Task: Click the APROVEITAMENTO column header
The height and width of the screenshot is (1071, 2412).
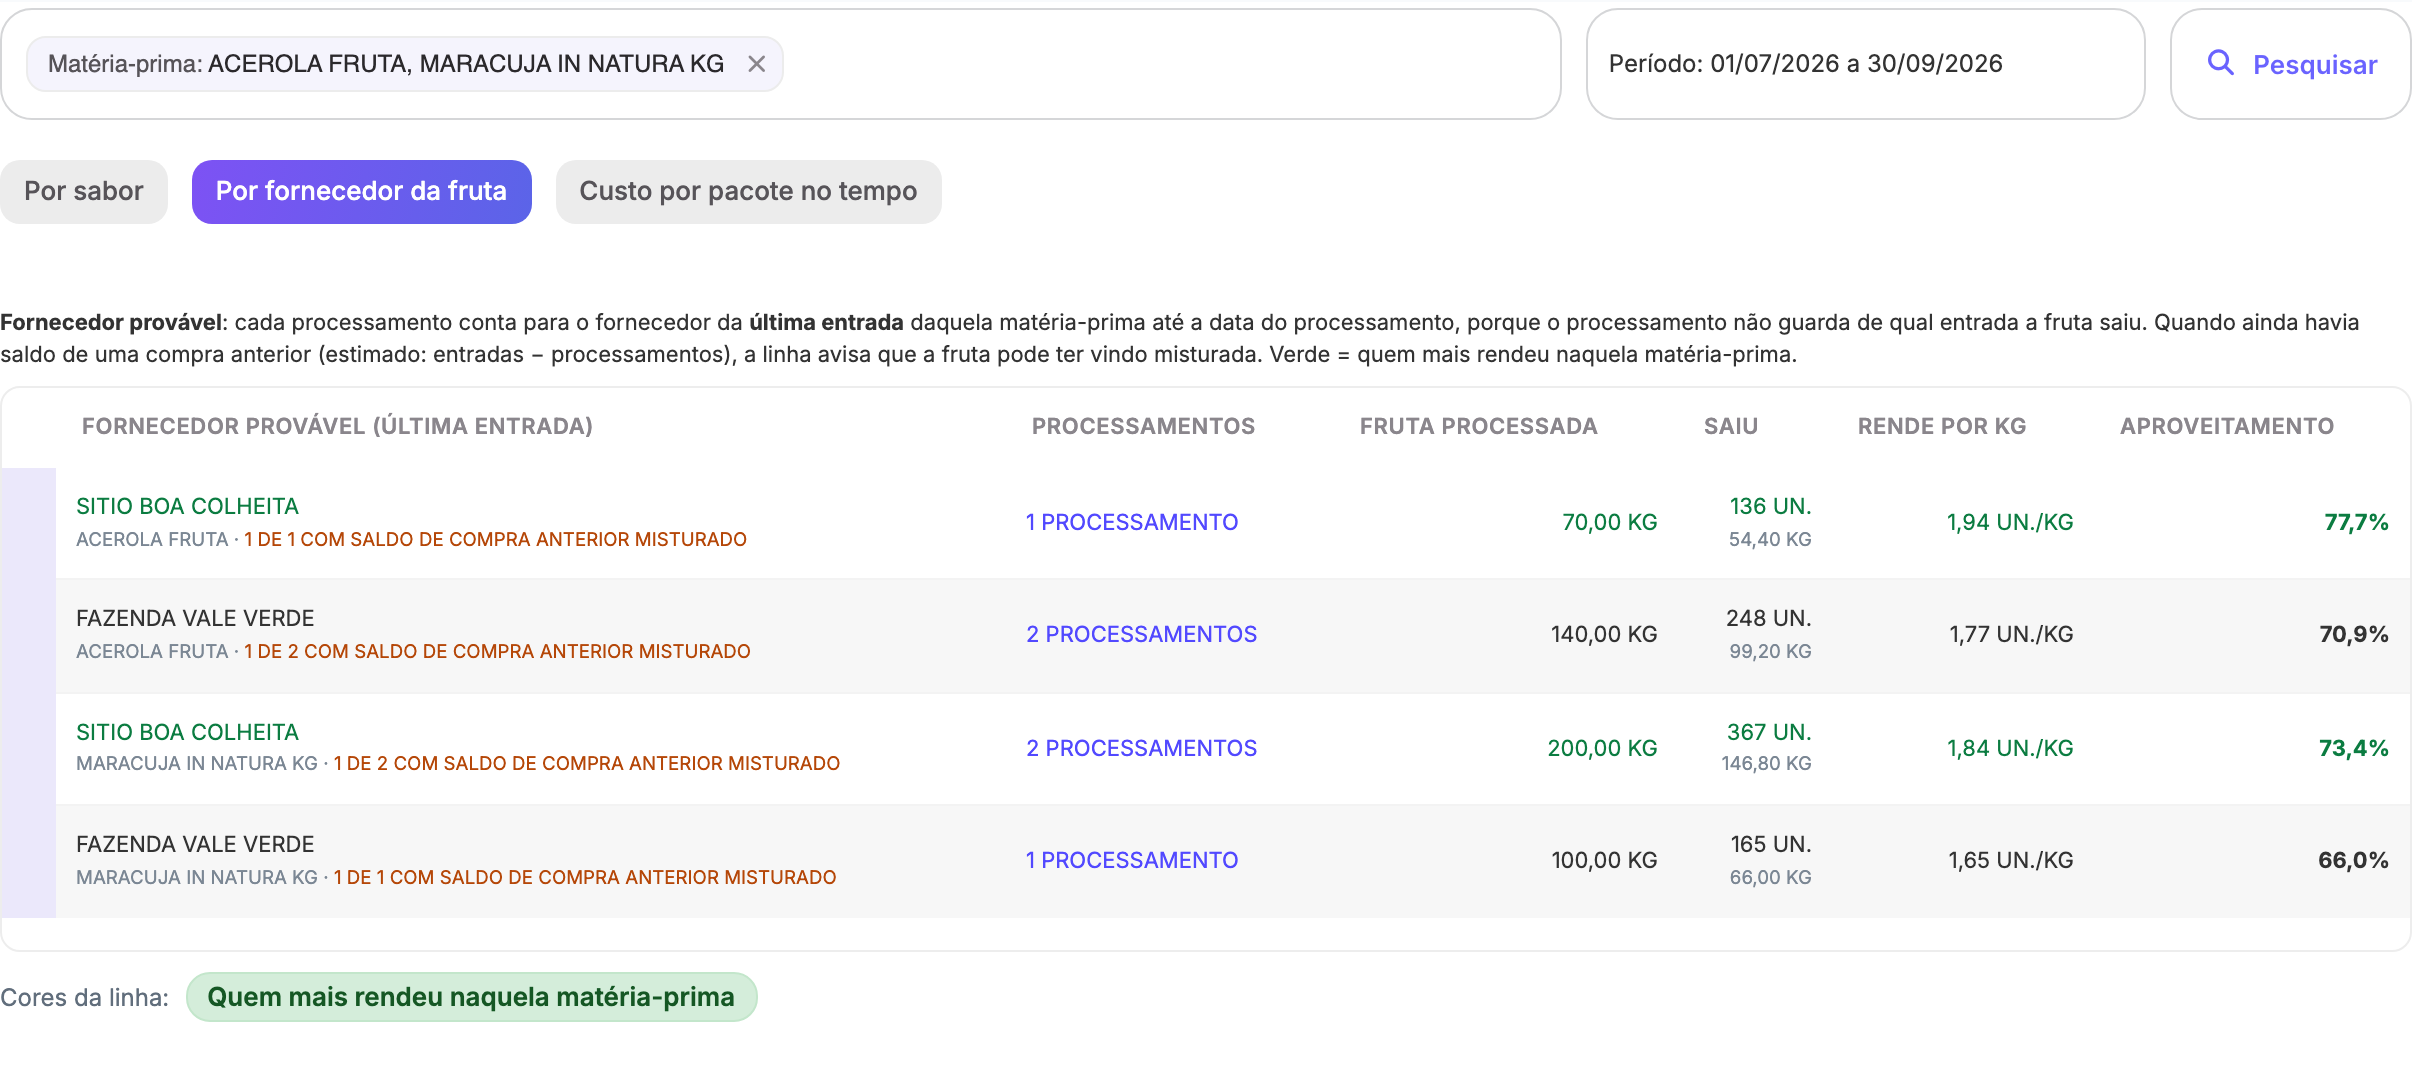Action: [x=2227, y=426]
